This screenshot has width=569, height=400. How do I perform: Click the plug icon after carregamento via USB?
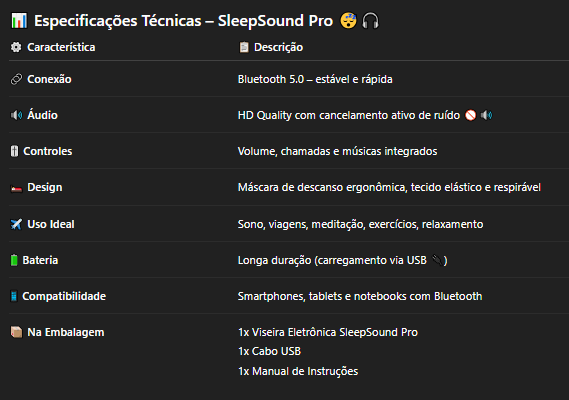[x=437, y=260]
